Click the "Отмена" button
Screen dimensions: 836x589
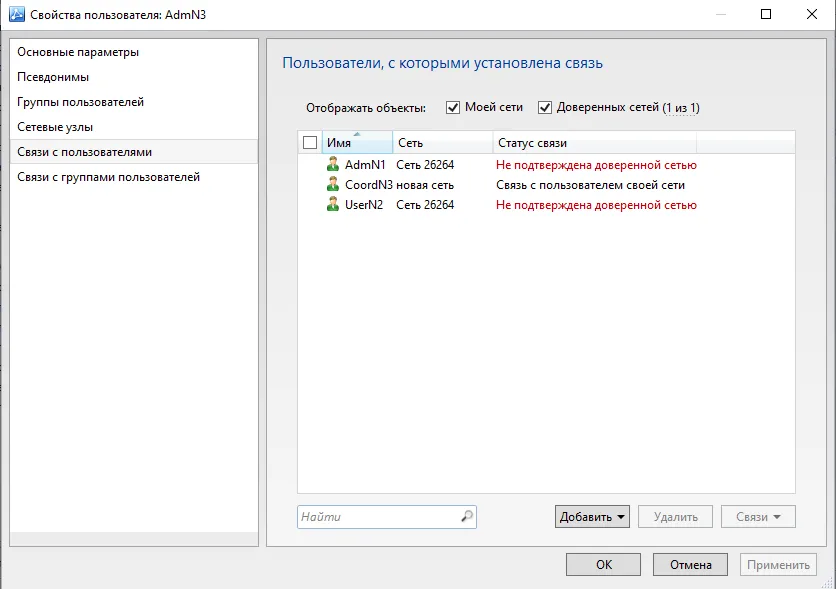690,564
